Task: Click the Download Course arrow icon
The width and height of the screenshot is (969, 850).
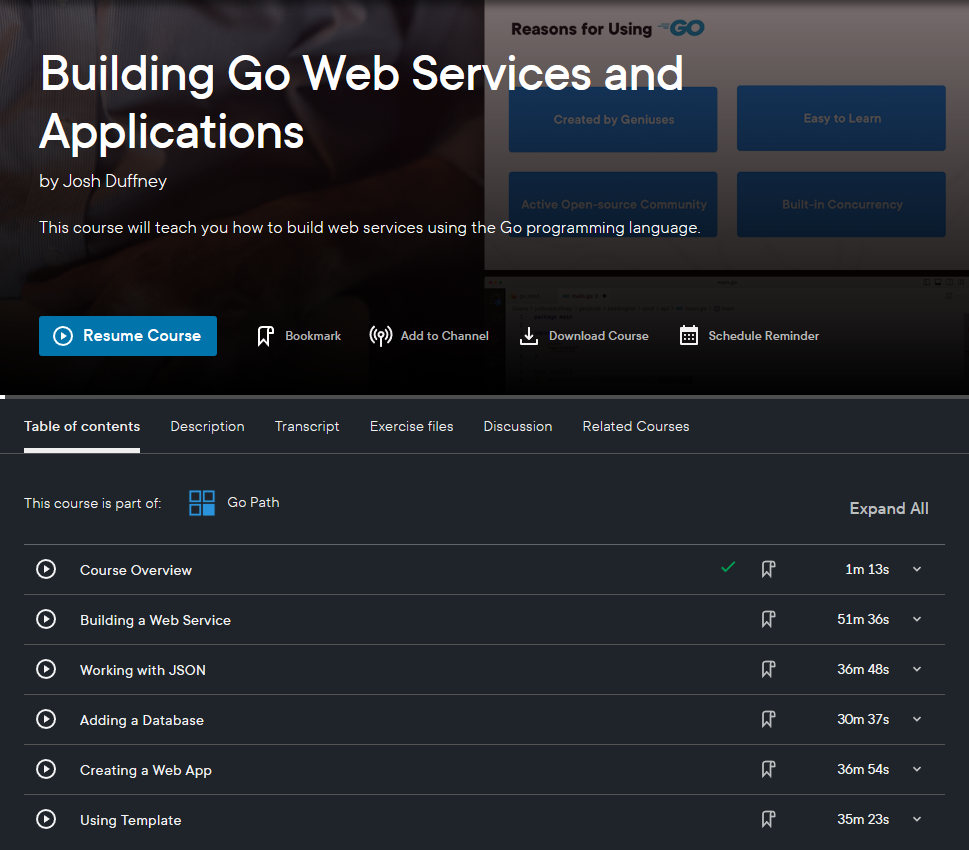Action: tap(529, 336)
